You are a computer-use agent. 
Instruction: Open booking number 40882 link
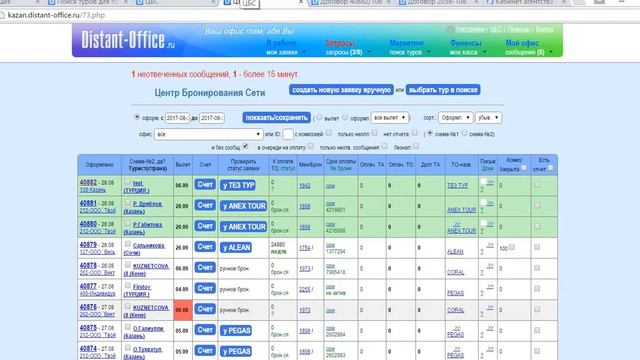(88, 182)
